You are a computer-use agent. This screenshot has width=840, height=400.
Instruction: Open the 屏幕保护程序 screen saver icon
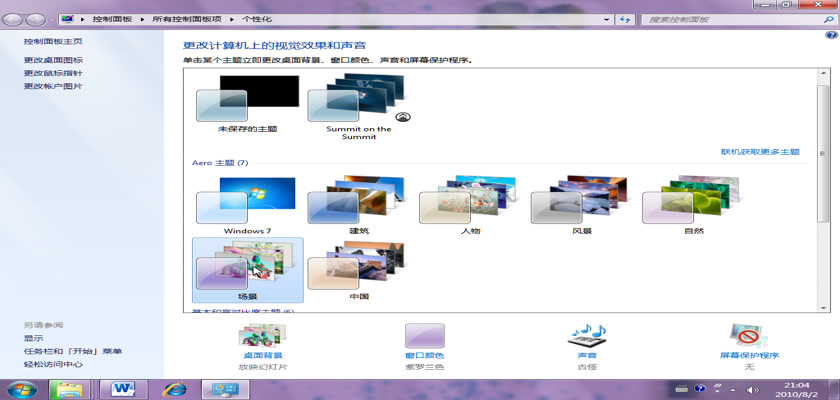tap(749, 336)
